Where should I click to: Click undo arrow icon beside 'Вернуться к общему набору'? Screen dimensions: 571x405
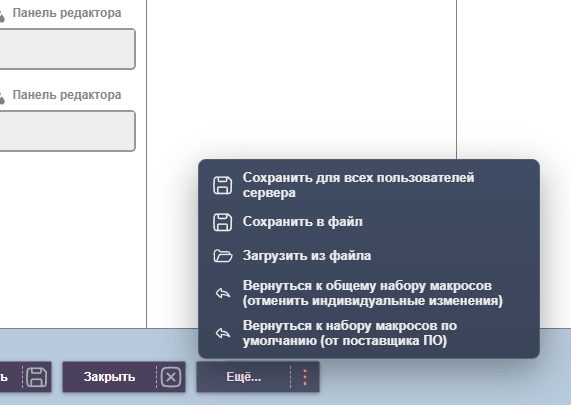click(x=223, y=293)
